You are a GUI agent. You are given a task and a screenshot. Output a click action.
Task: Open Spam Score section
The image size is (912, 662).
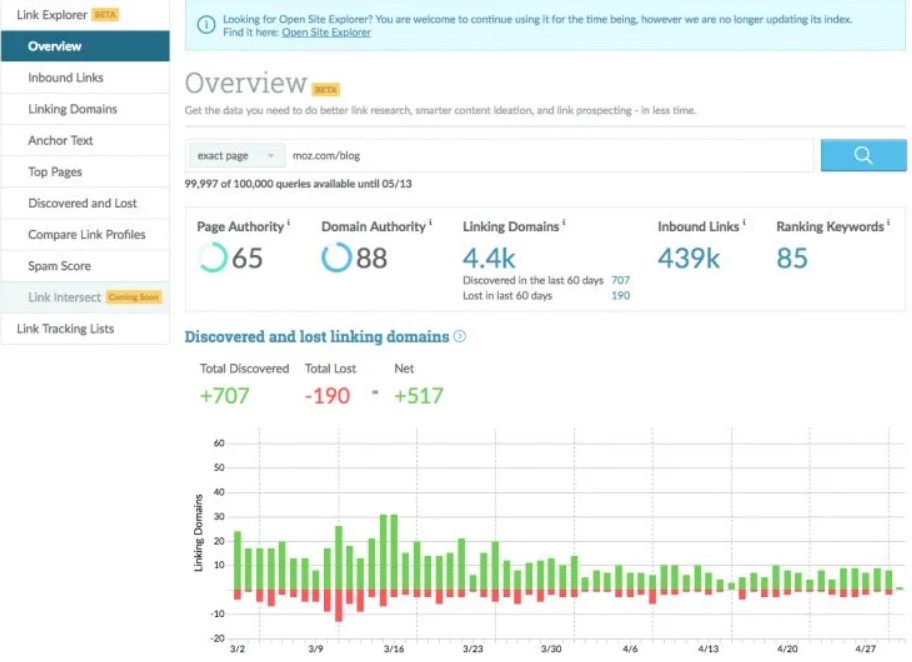pyautogui.click(x=86, y=266)
